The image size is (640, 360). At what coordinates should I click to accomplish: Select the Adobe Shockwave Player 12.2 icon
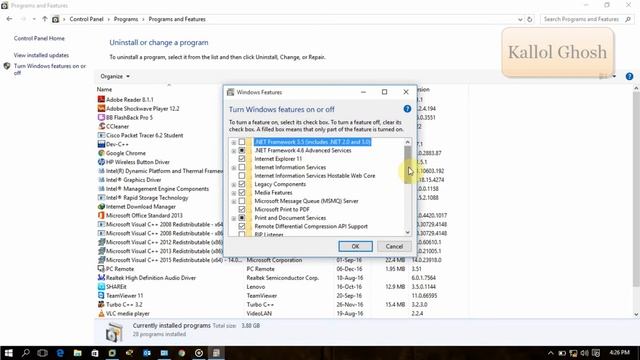pos(101,108)
